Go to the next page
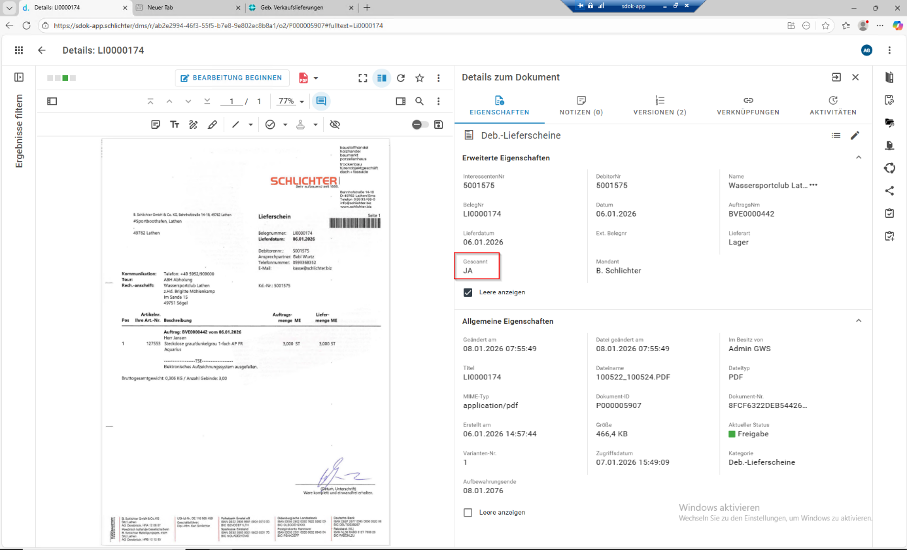This screenshot has width=908, height=550. click(x=188, y=101)
